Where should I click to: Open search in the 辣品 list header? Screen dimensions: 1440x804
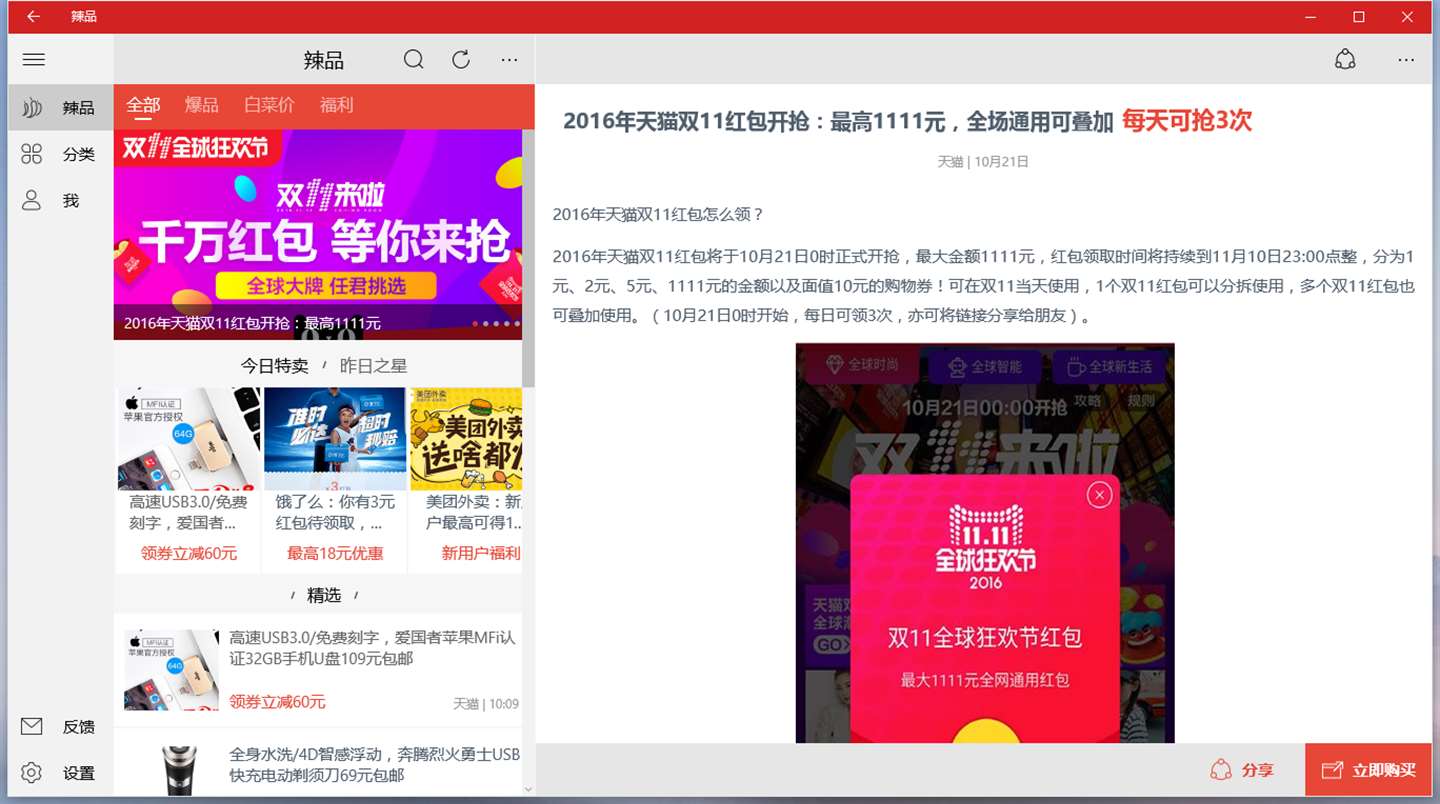point(413,60)
